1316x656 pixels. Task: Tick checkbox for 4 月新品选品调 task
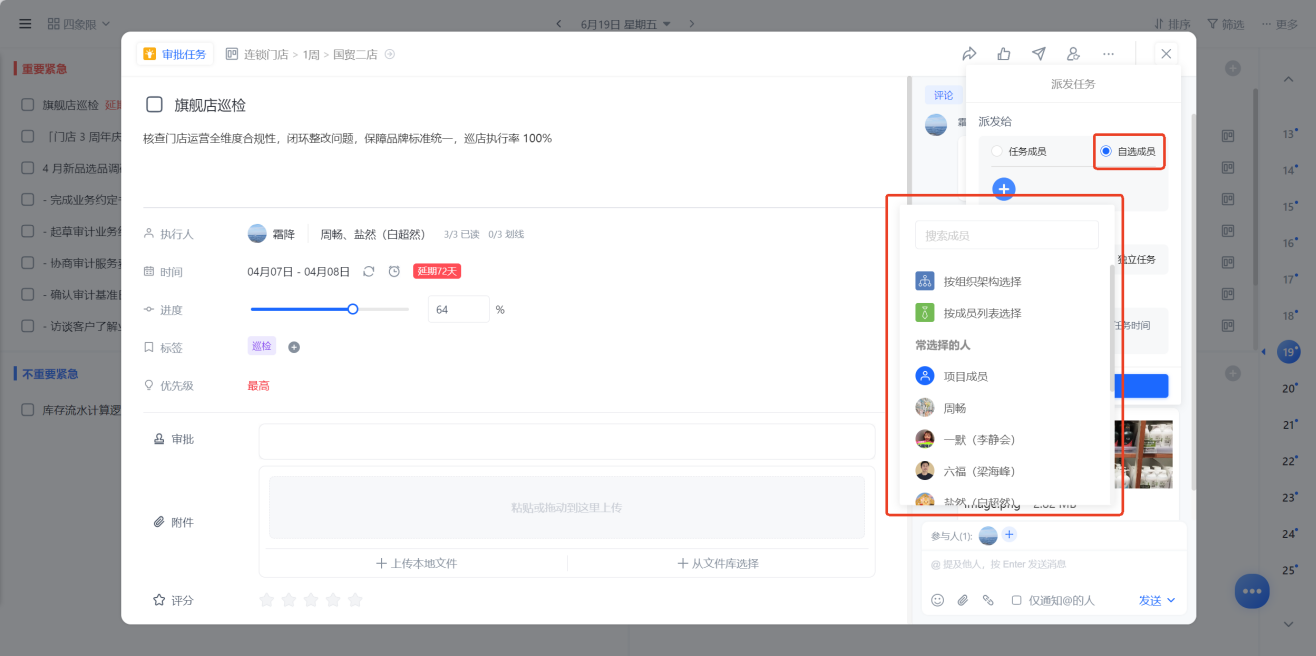click(x=28, y=168)
